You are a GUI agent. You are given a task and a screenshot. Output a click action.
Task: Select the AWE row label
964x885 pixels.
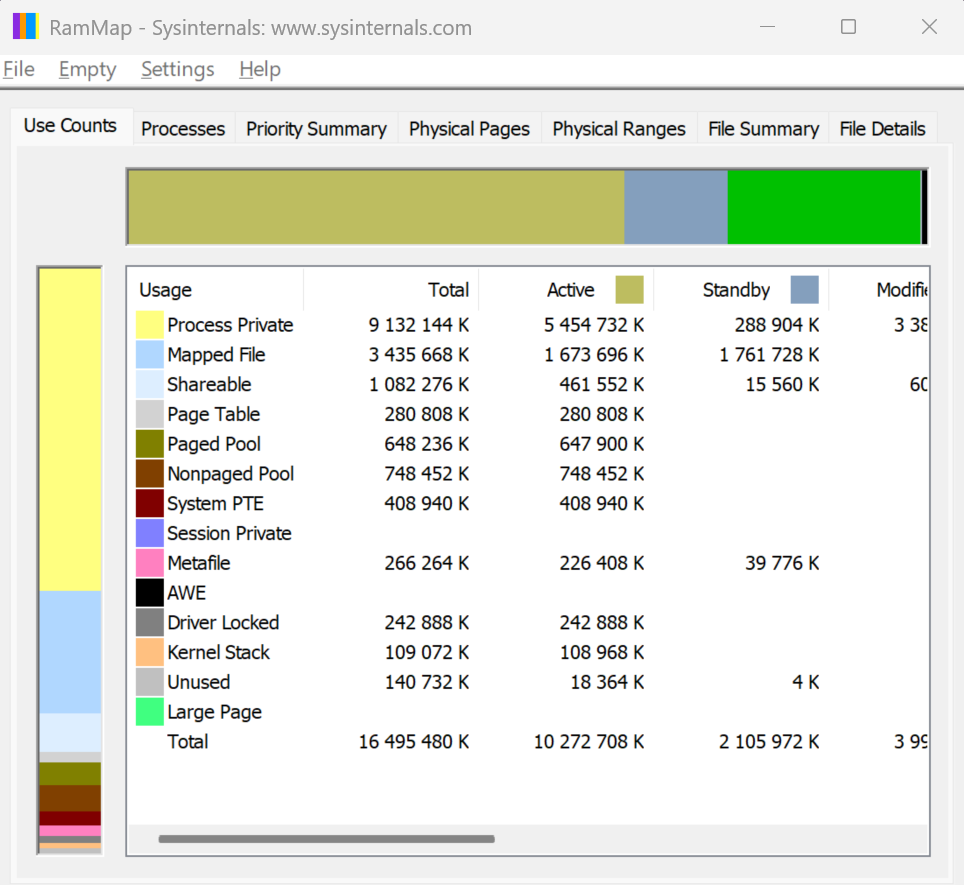186,593
